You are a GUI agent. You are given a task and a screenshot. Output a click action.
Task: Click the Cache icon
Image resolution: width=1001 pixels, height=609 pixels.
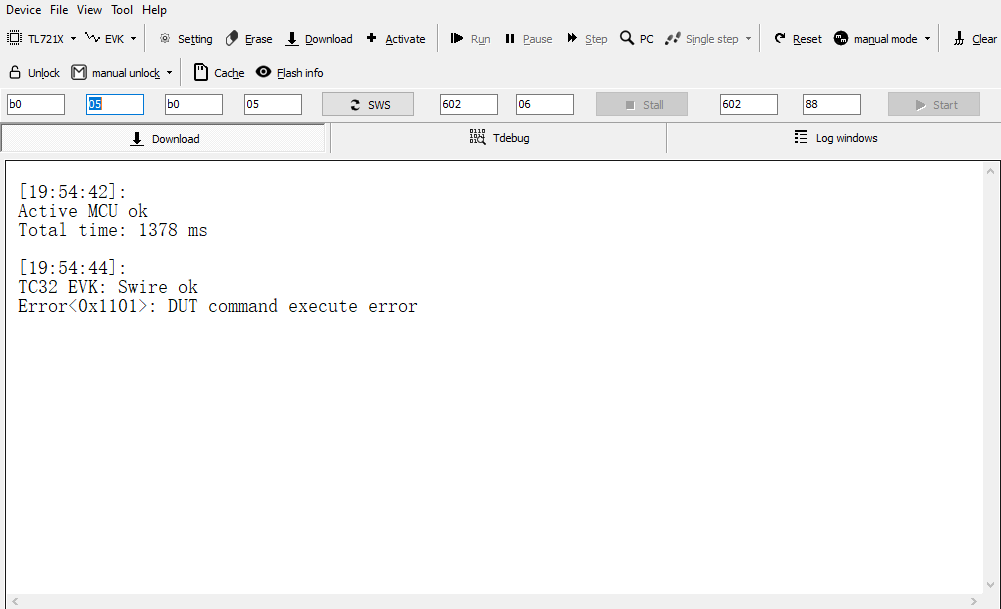tap(217, 72)
